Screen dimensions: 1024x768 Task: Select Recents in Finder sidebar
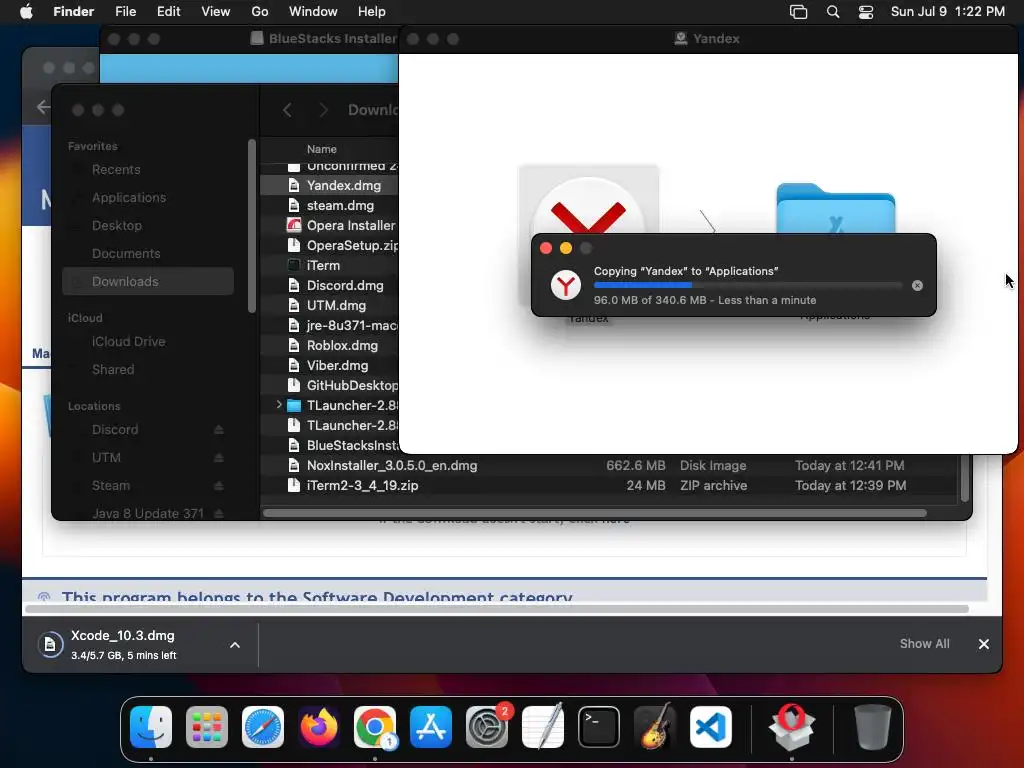pyautogui.click(x=116, y=170)
